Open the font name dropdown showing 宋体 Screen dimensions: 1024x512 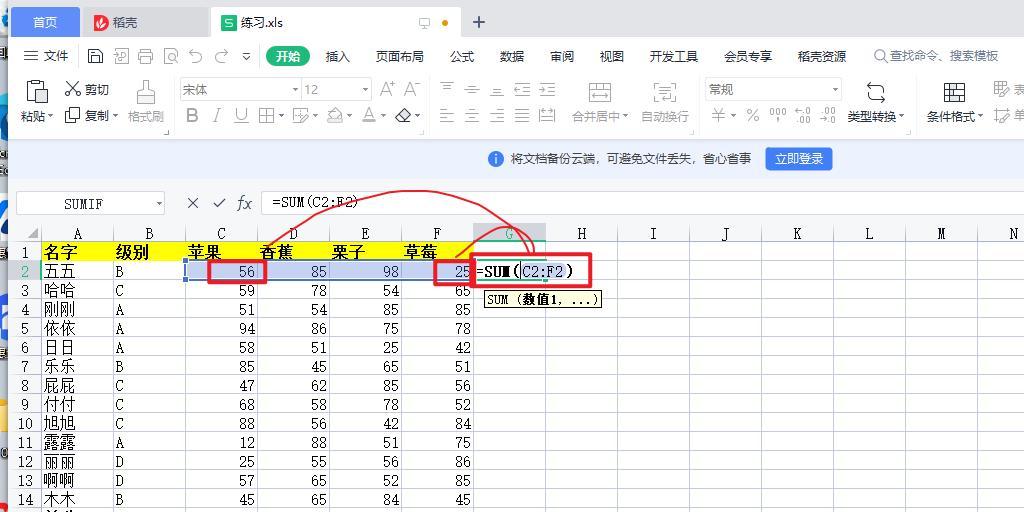[296, 89]
